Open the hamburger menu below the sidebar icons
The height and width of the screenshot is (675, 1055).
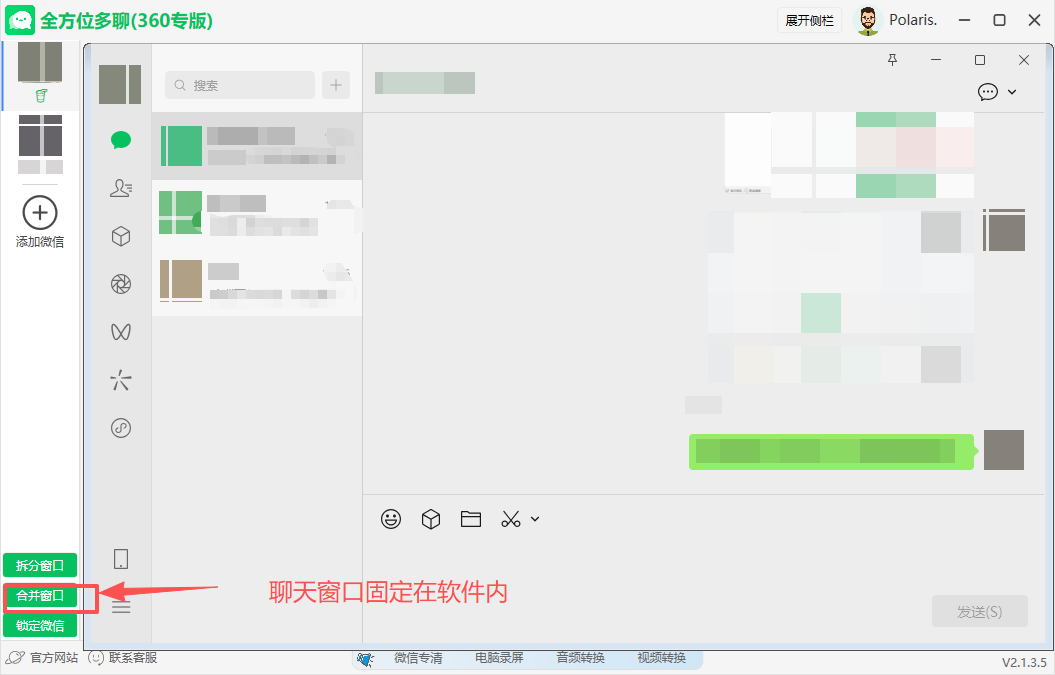coord(120,607)
